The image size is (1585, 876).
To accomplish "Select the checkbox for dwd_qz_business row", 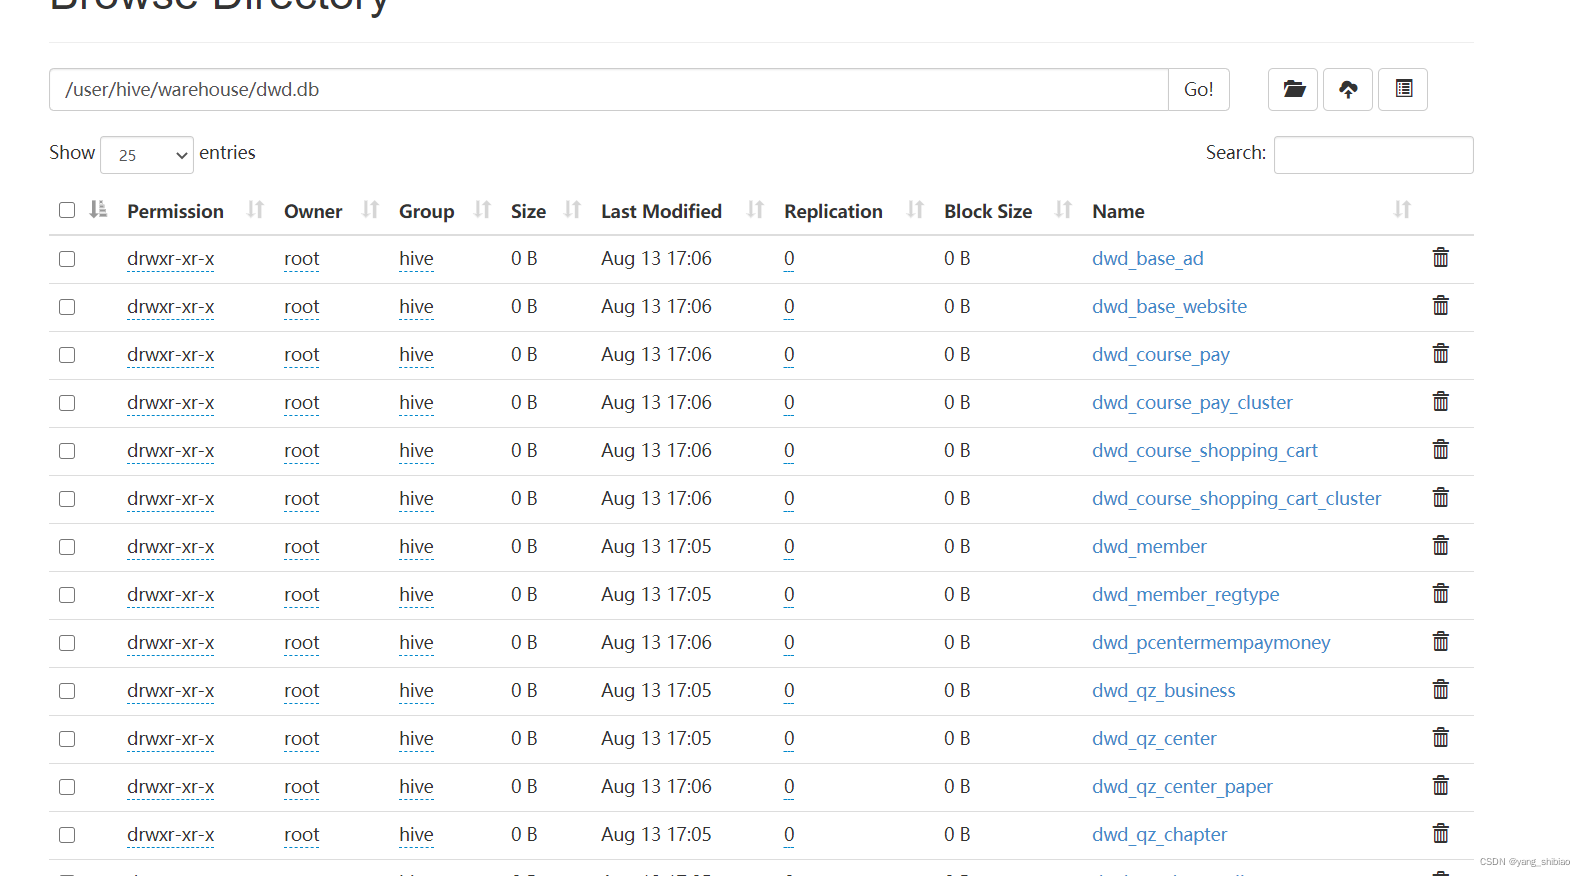I will (67, 691).
